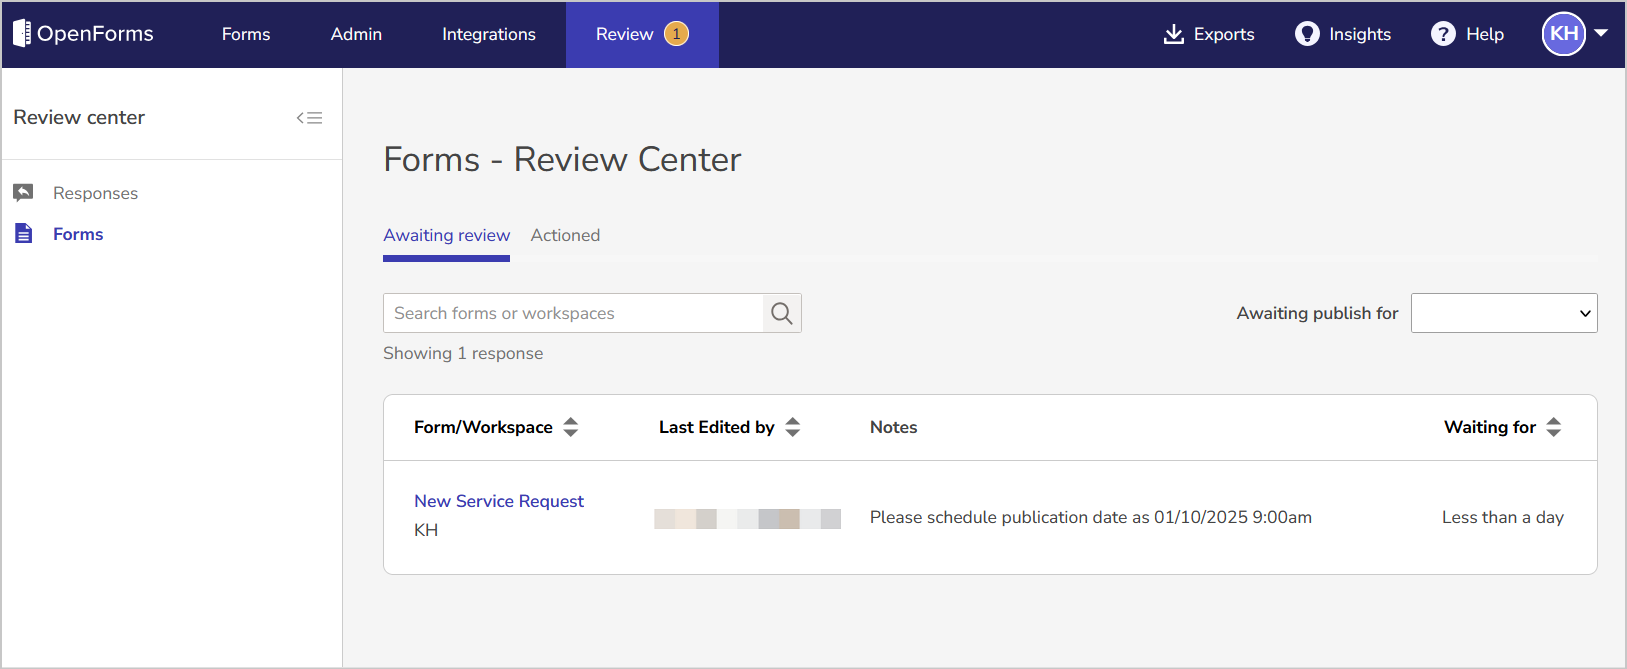Screen dimensions: 1627x669
Task: Open the Integrations menu
Action: [x=489, y=34]
